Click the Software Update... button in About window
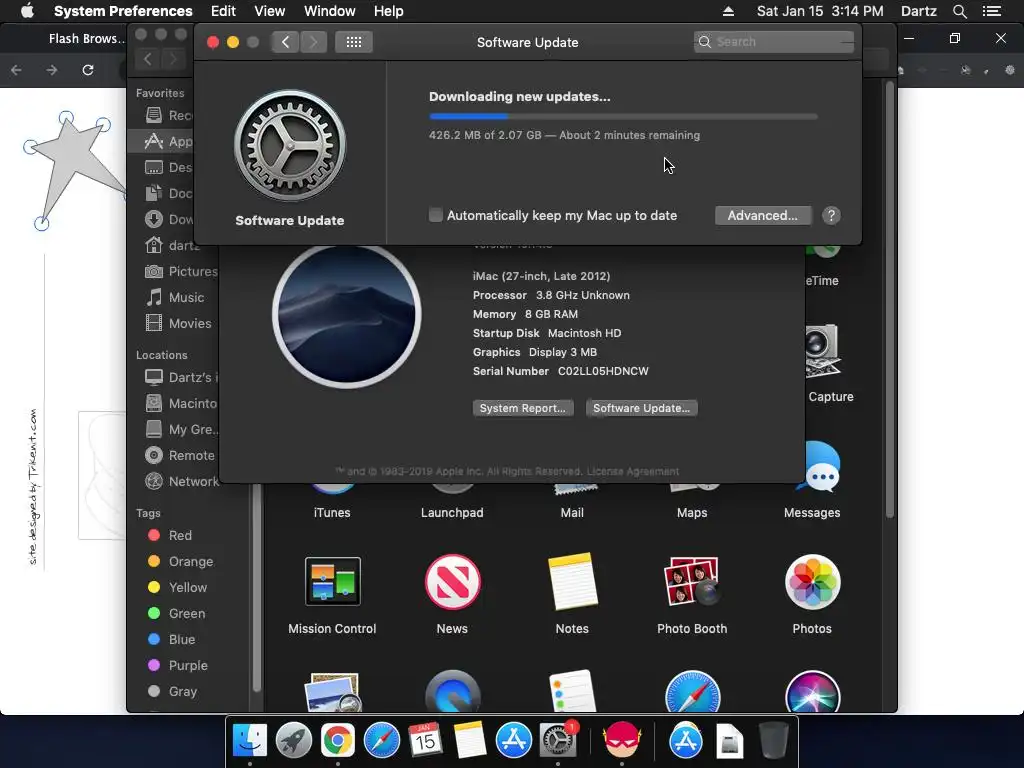This screenshot has height=768, width=1024. coord(641,408)
